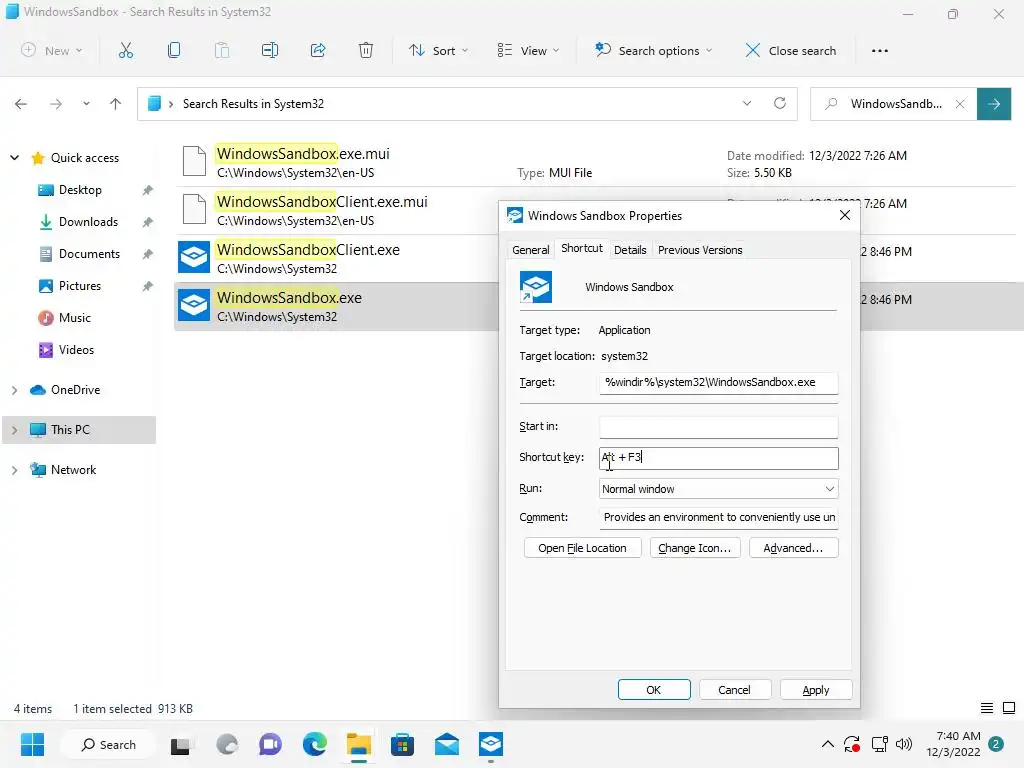The image size is (1024, 768).
Task: Select Pictures in navigation pane
Action: (80, 286)
